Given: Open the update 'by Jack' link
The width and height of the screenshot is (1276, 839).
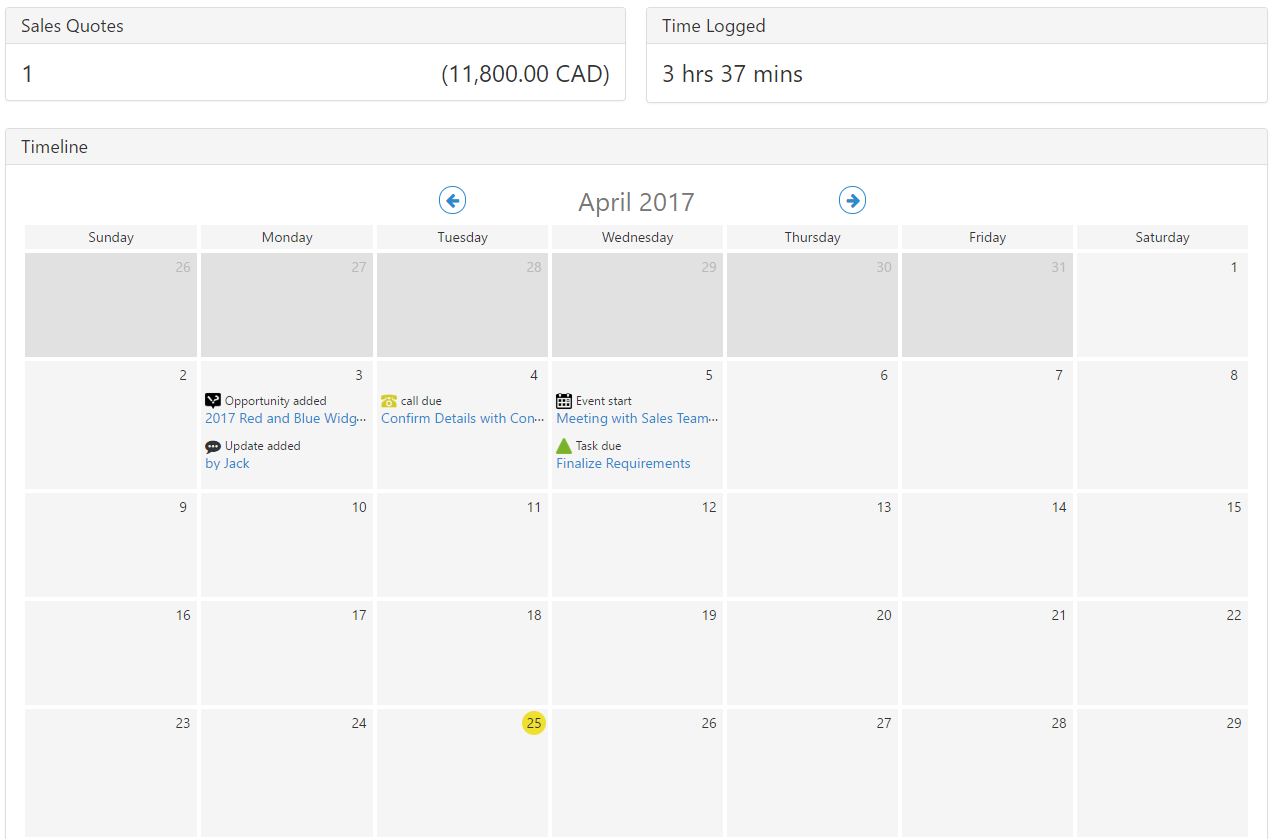Looking at the screenshot, I should click(x=228, y=464).
